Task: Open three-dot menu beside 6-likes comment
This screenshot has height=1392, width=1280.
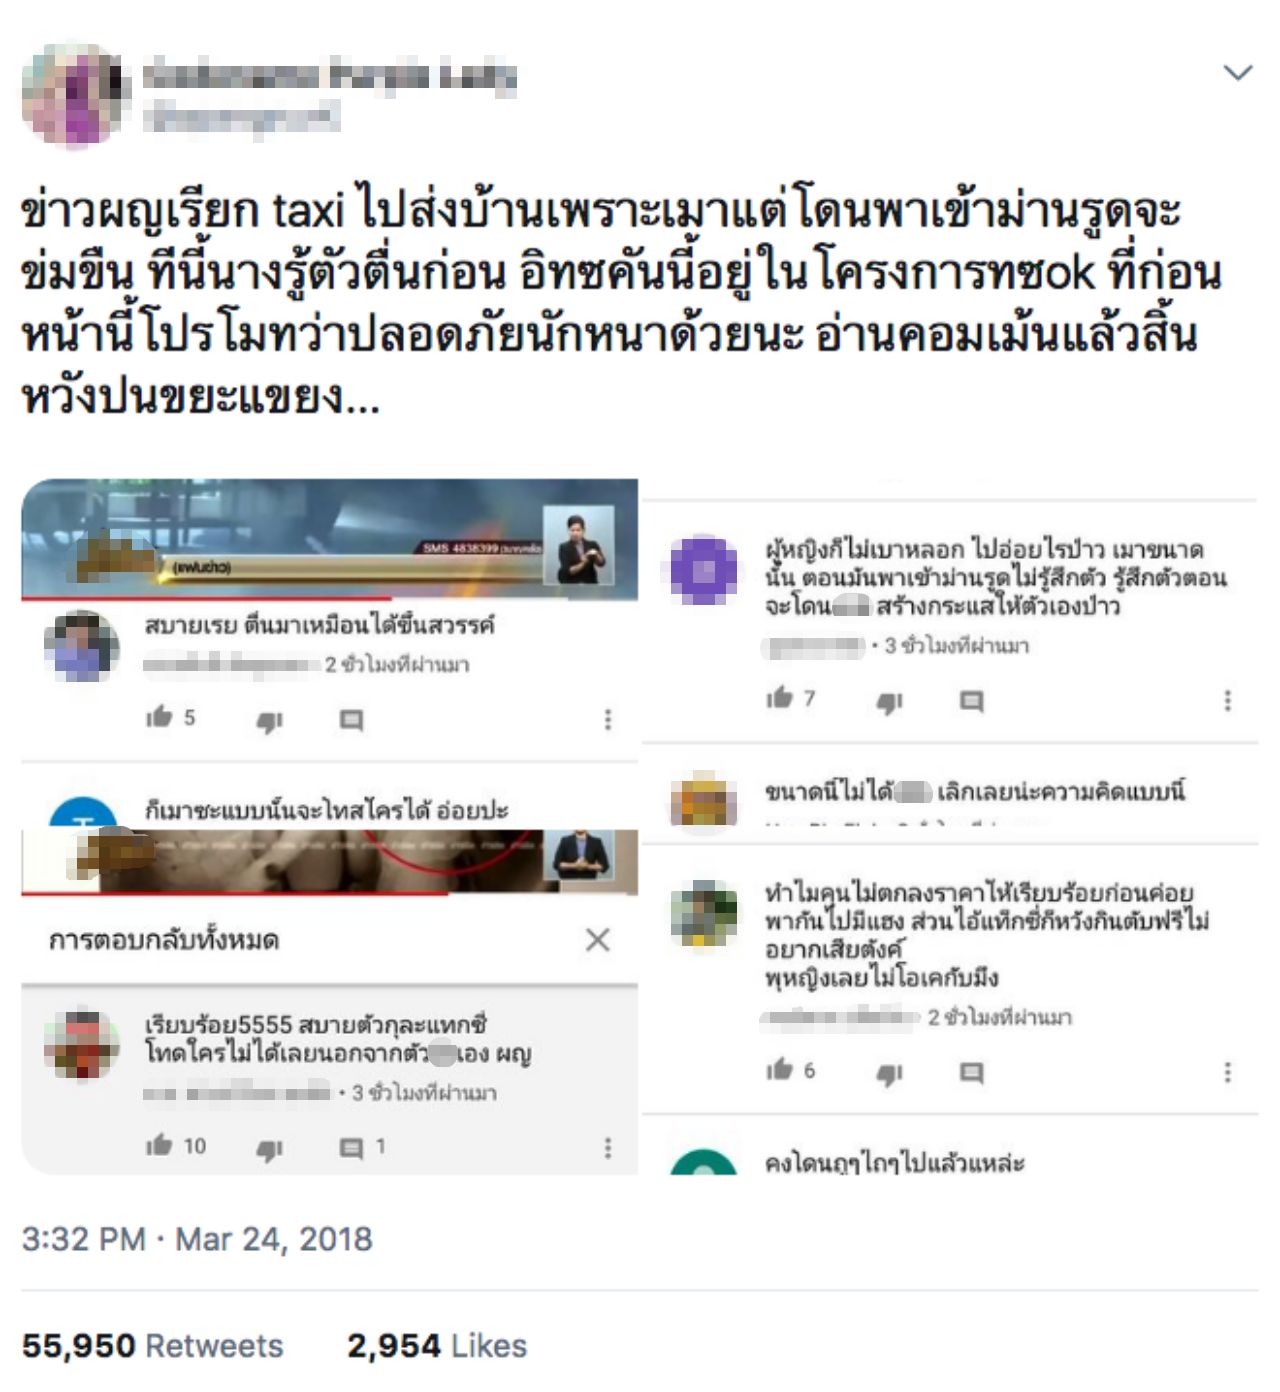Action: tap(1228, 1072)
